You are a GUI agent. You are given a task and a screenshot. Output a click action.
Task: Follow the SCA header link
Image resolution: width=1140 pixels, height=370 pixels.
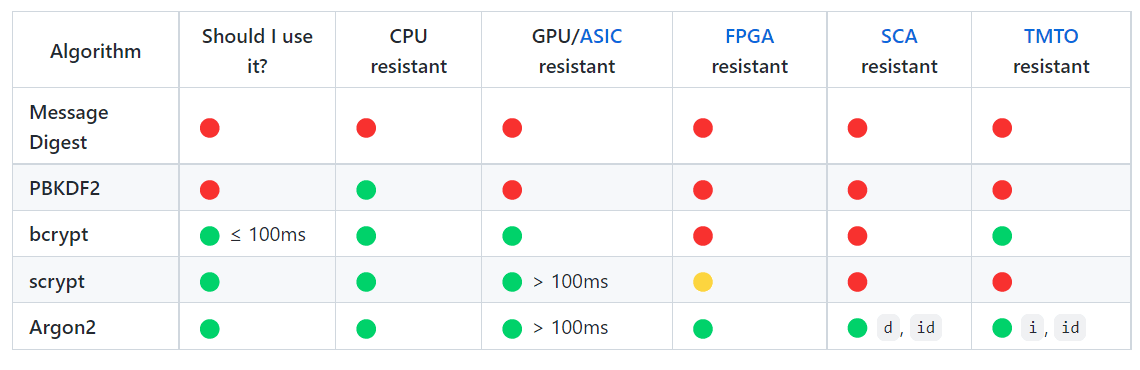pyautogui.click(x=899, y=36)
